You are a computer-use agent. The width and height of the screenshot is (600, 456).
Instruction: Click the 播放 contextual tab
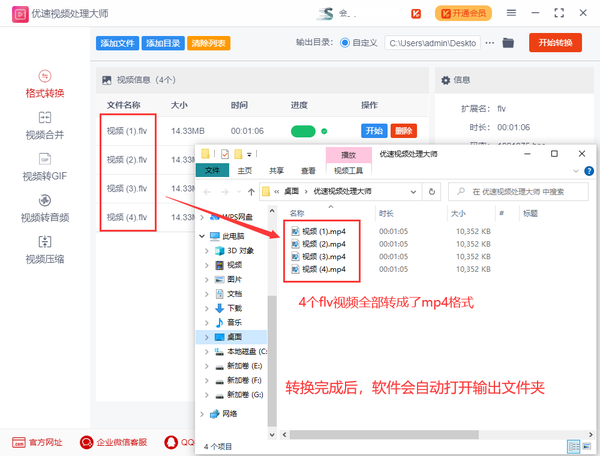(x=349, y=155)
